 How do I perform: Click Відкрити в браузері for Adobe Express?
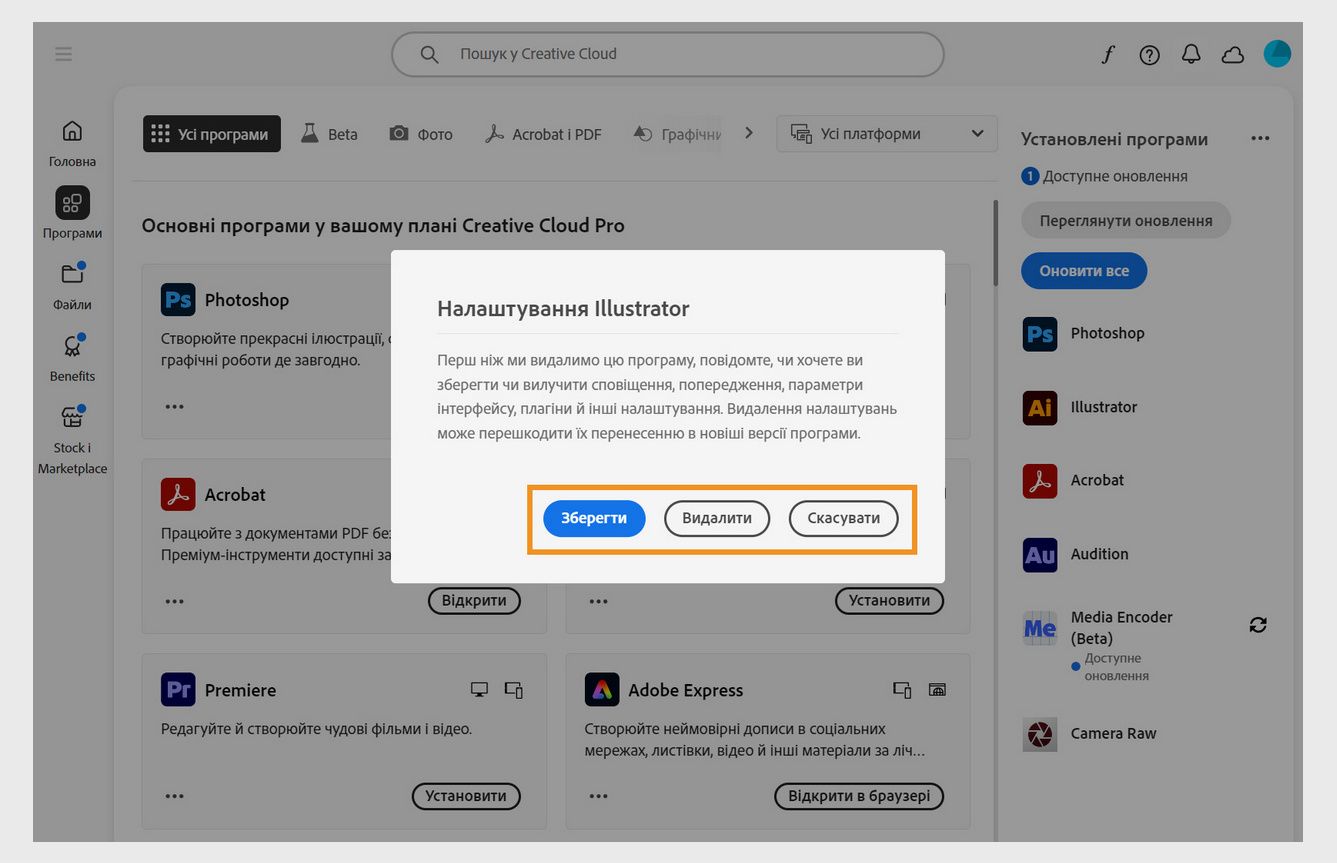point(859,797)
